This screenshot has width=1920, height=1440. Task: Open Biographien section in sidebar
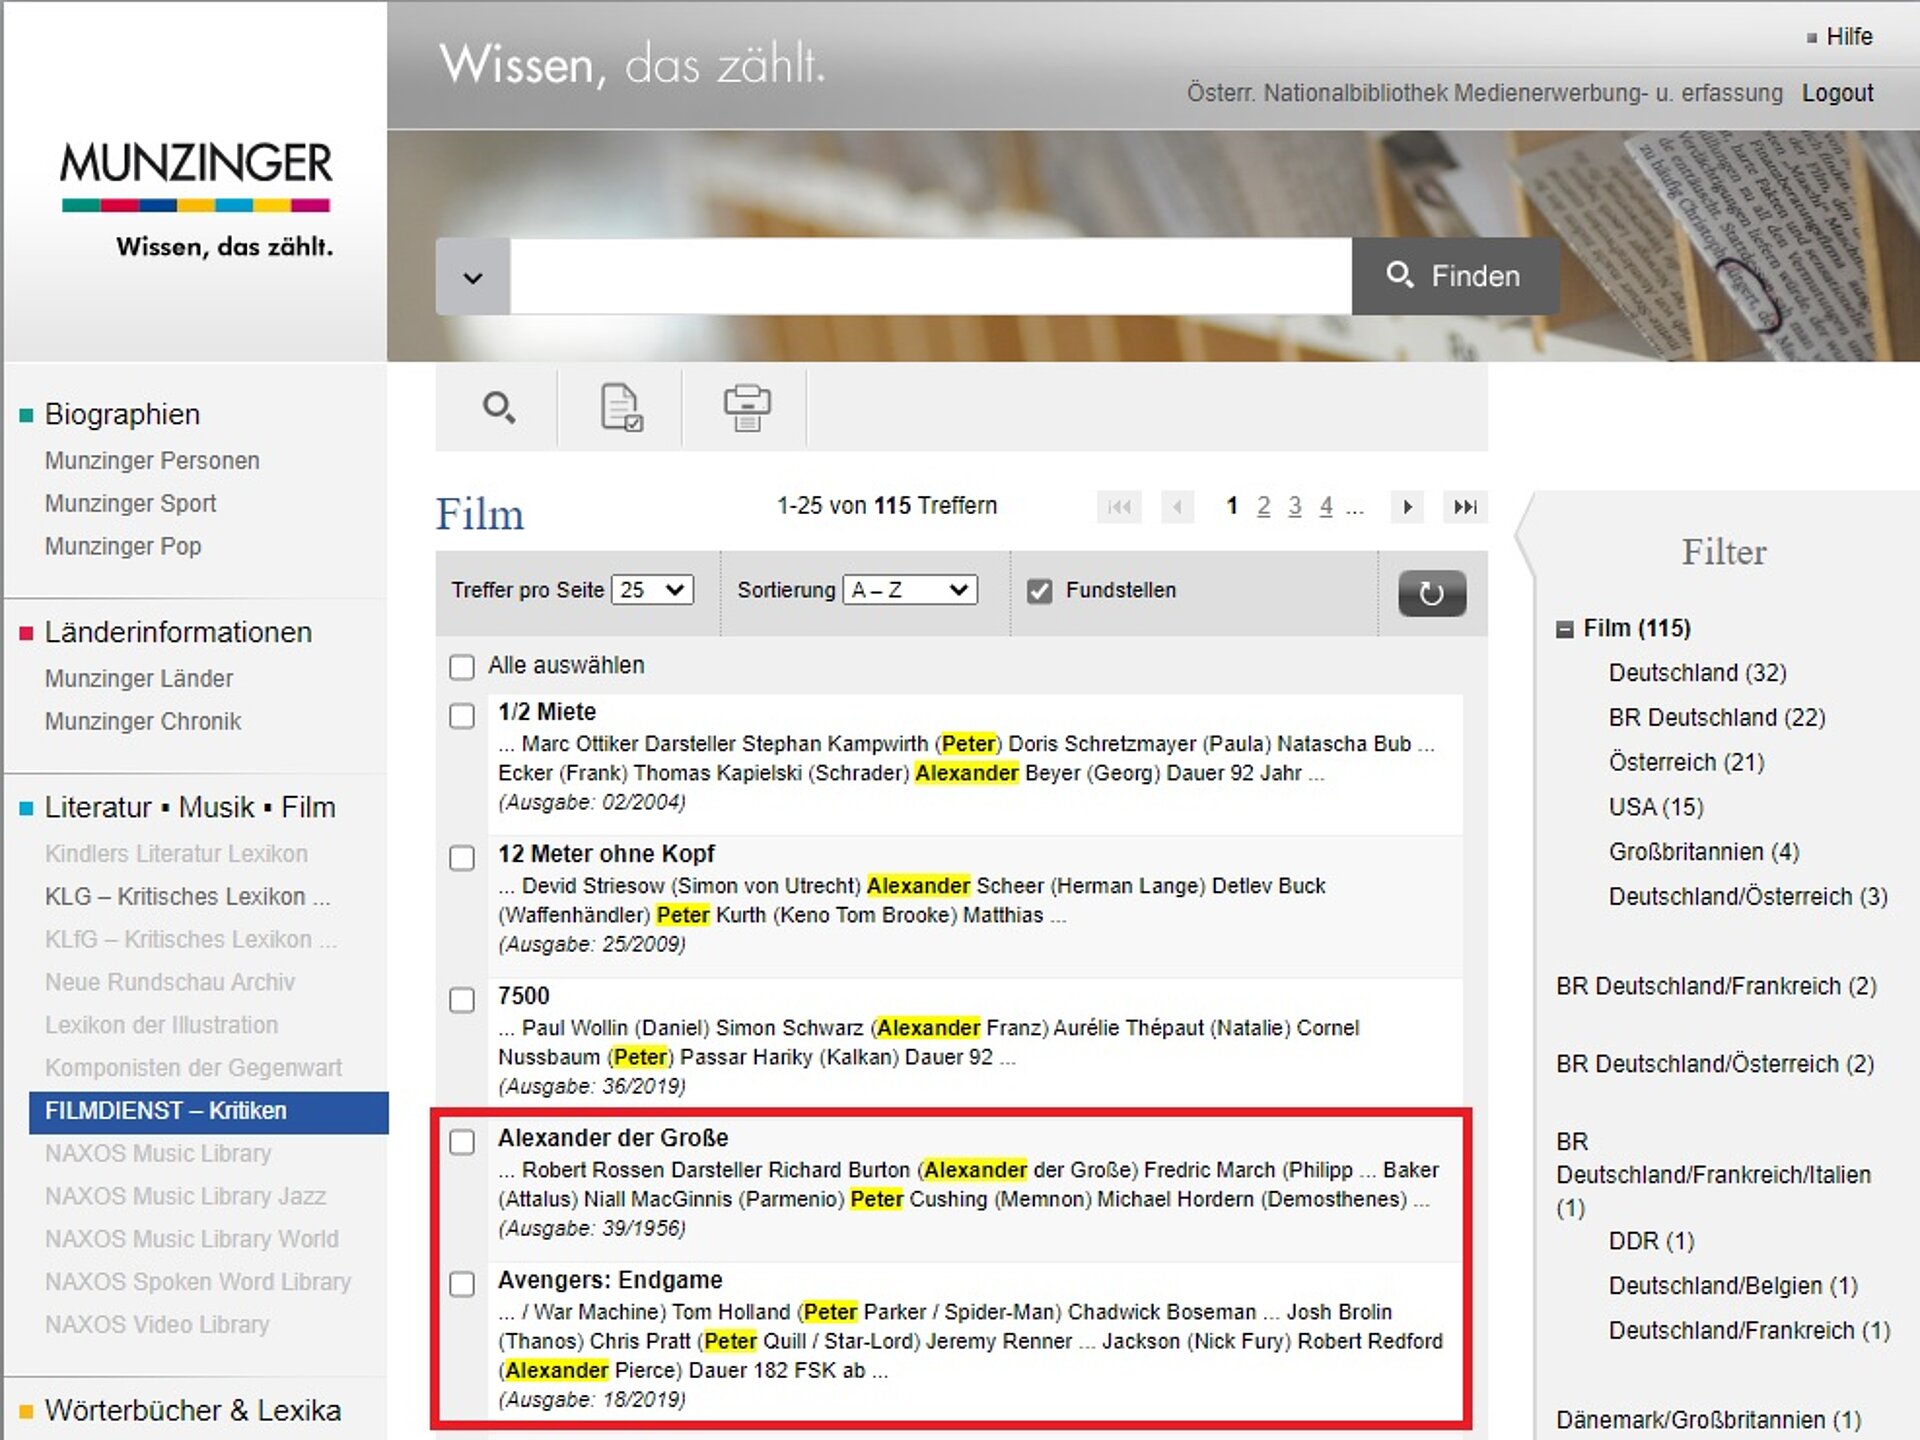coord(122,414)
